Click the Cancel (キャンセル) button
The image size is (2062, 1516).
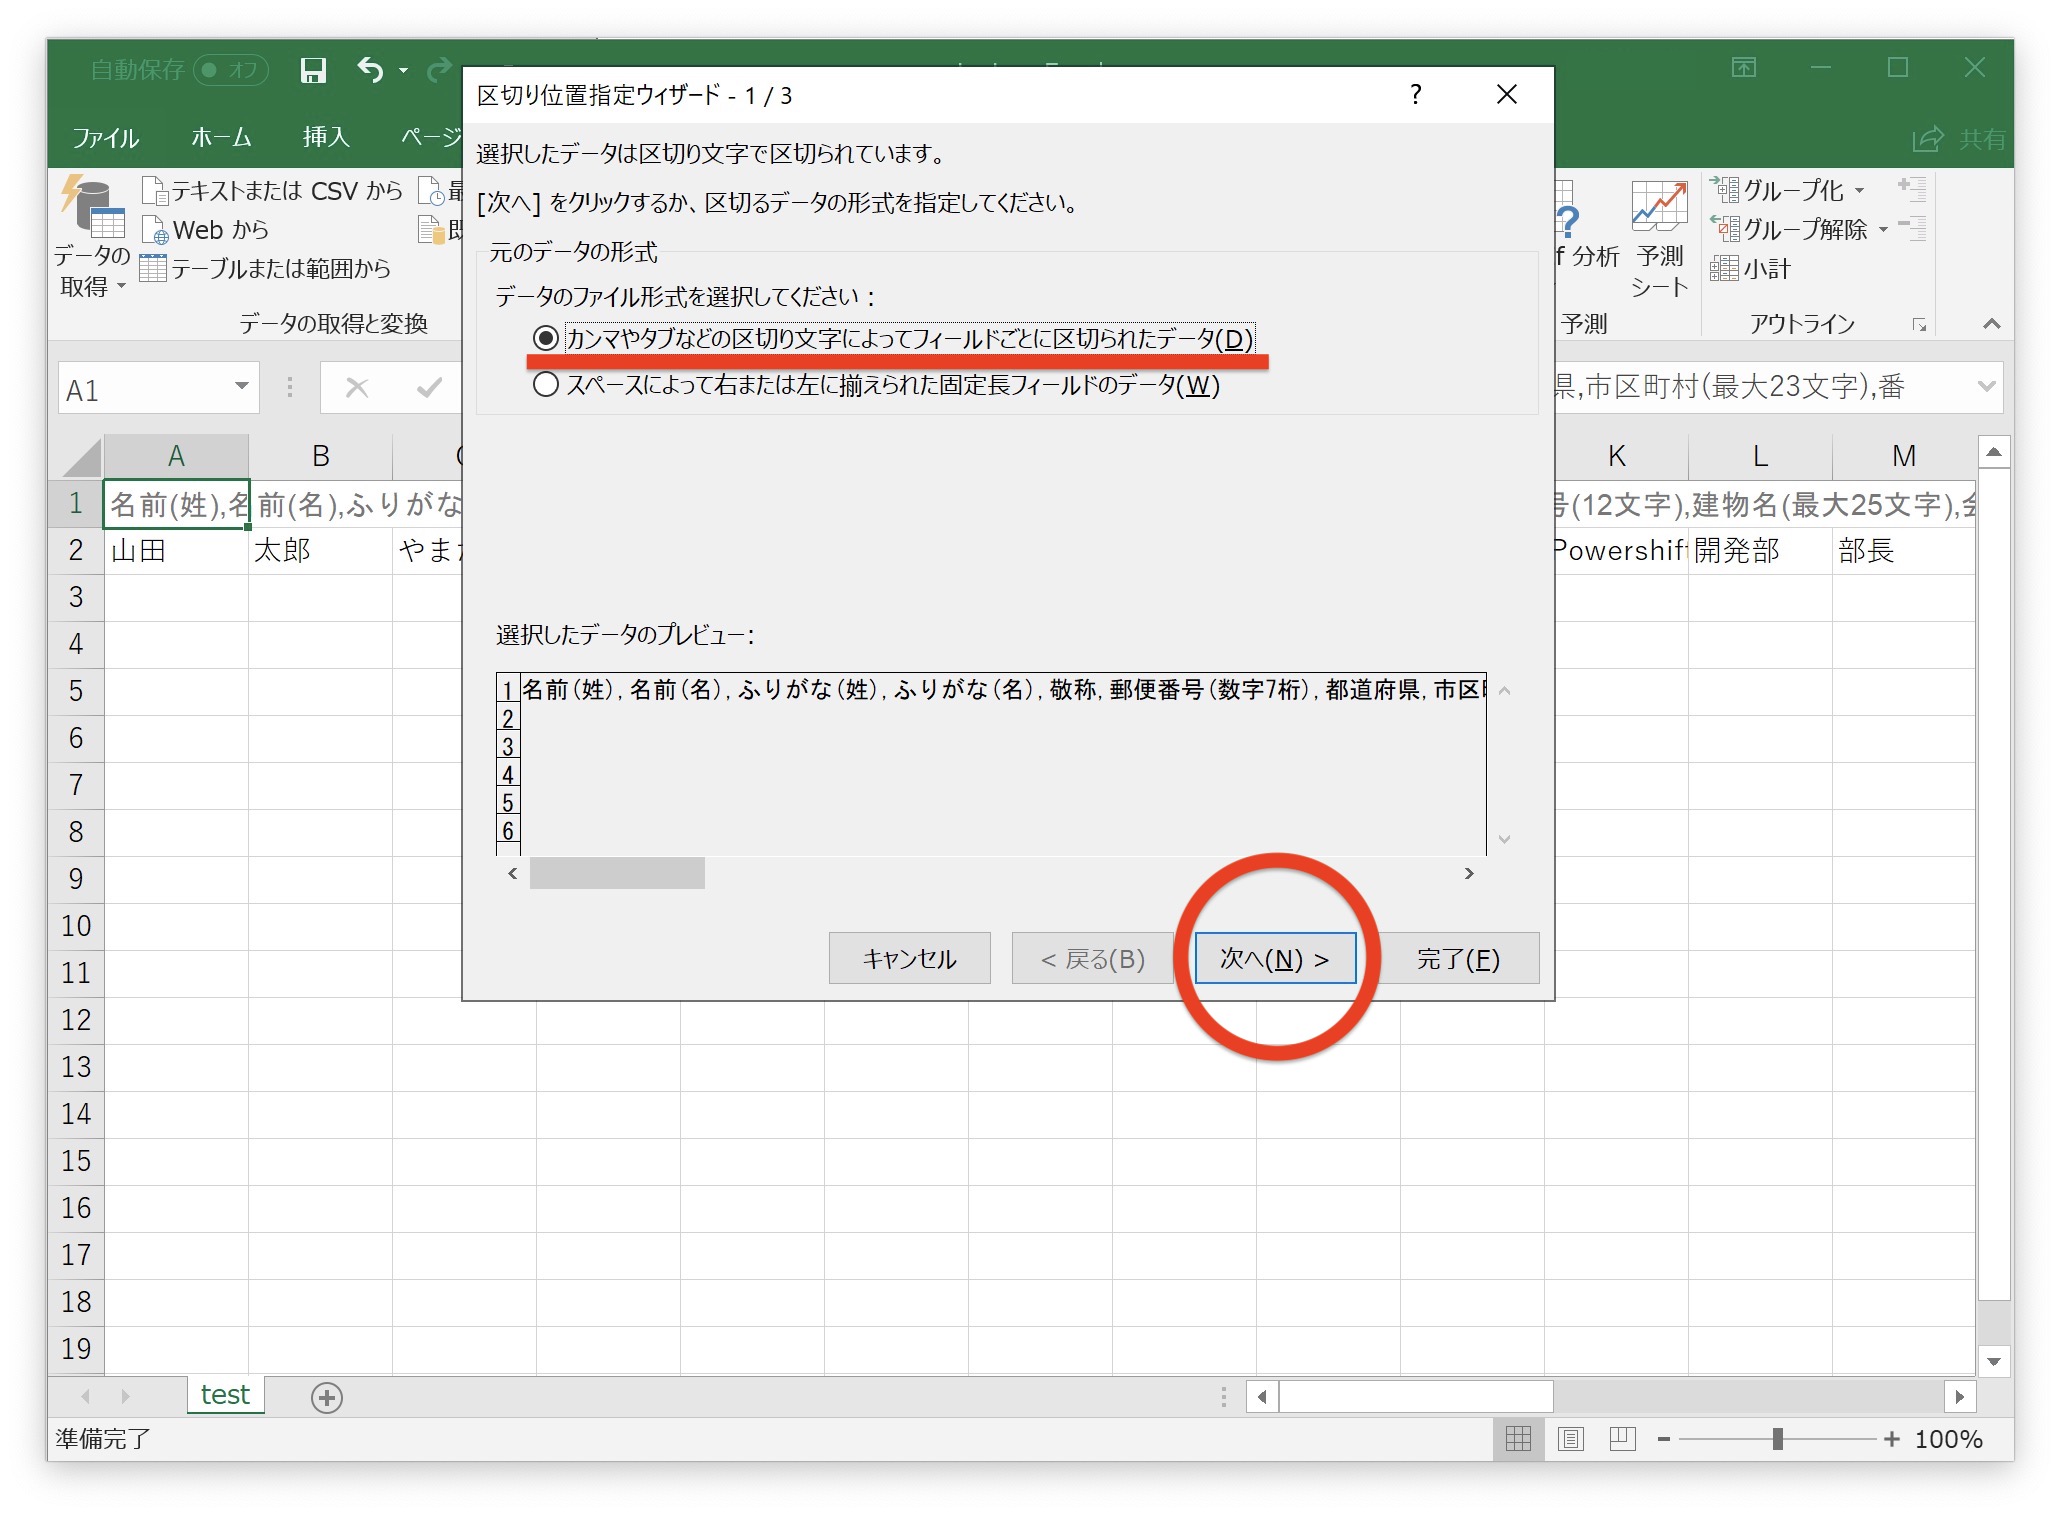pos(909,959)
